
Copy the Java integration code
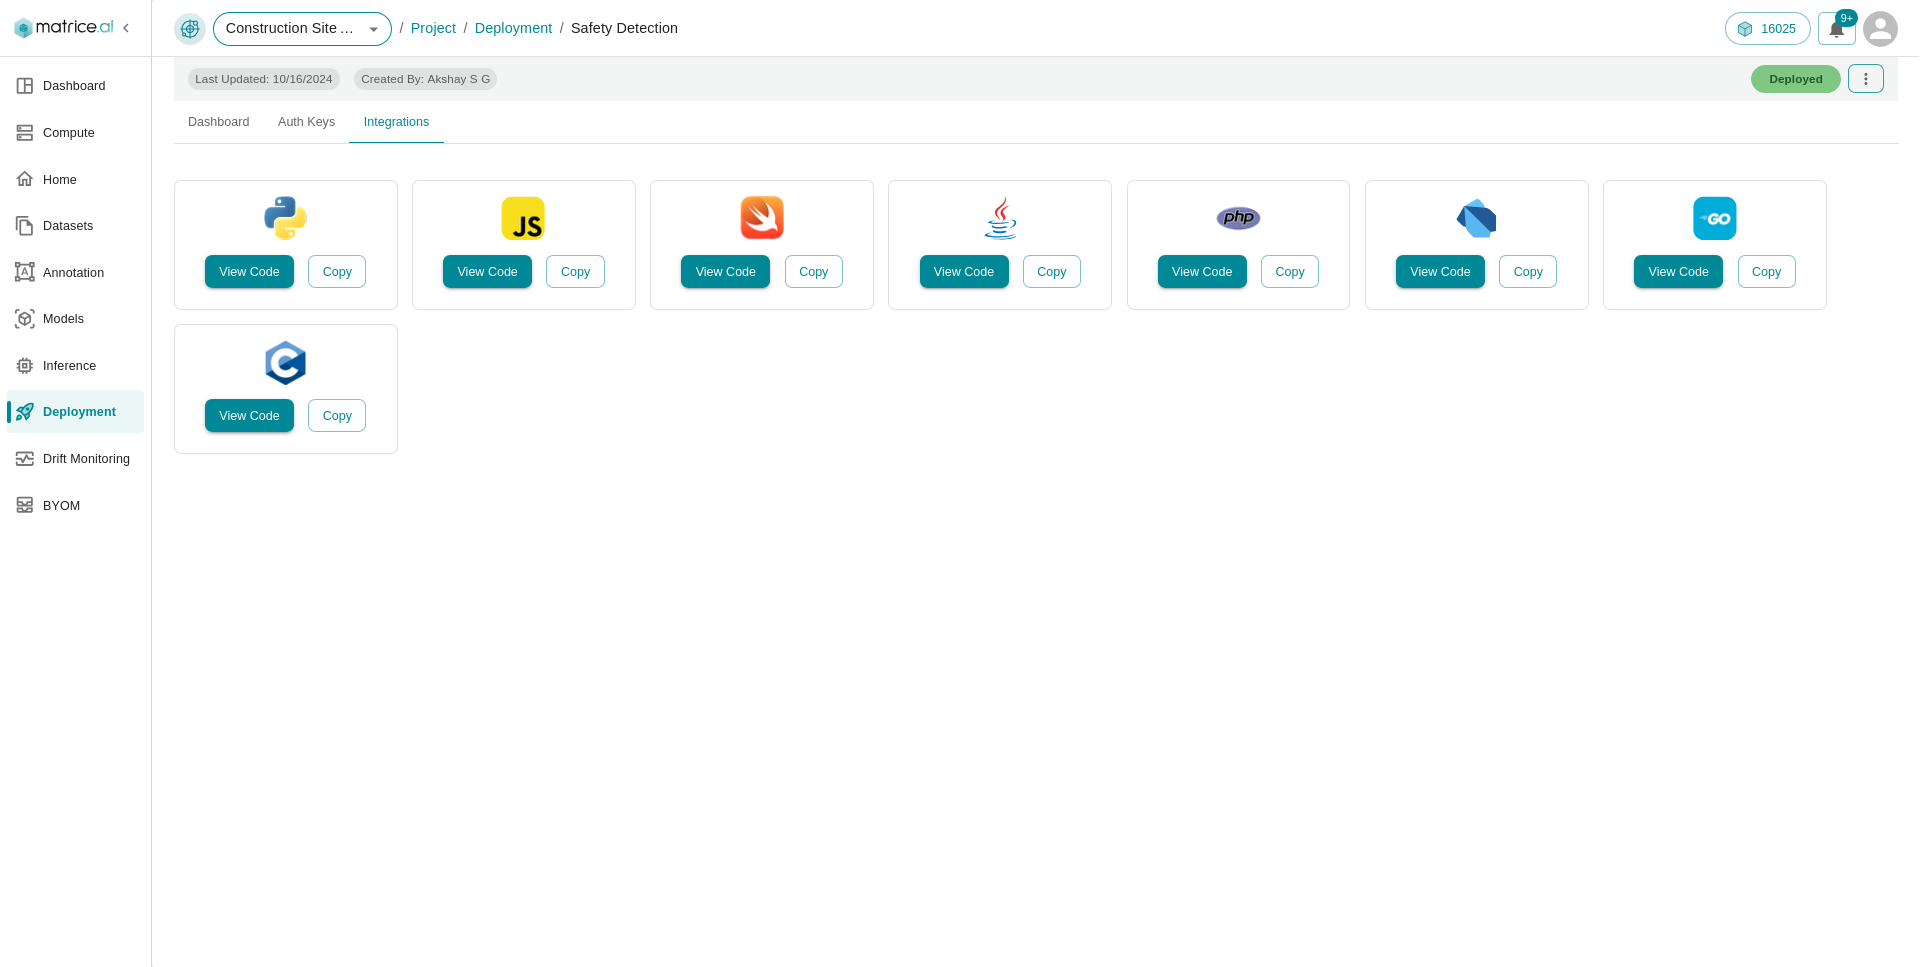click(1052, 272)
